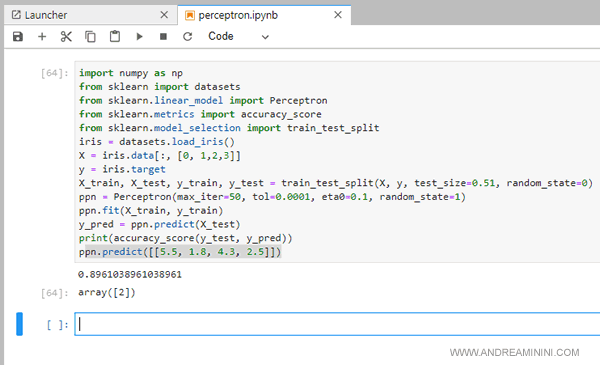Click the output result array([2])
The width and height of the screenshot is (600, 365).
(x=107, y=293)
